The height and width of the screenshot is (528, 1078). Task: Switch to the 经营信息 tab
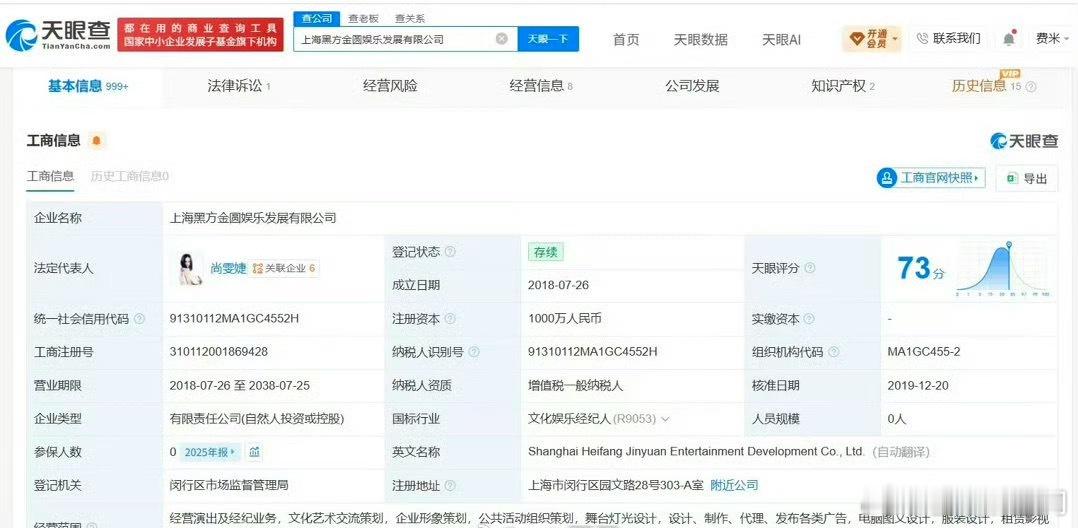tap(541, 87)
